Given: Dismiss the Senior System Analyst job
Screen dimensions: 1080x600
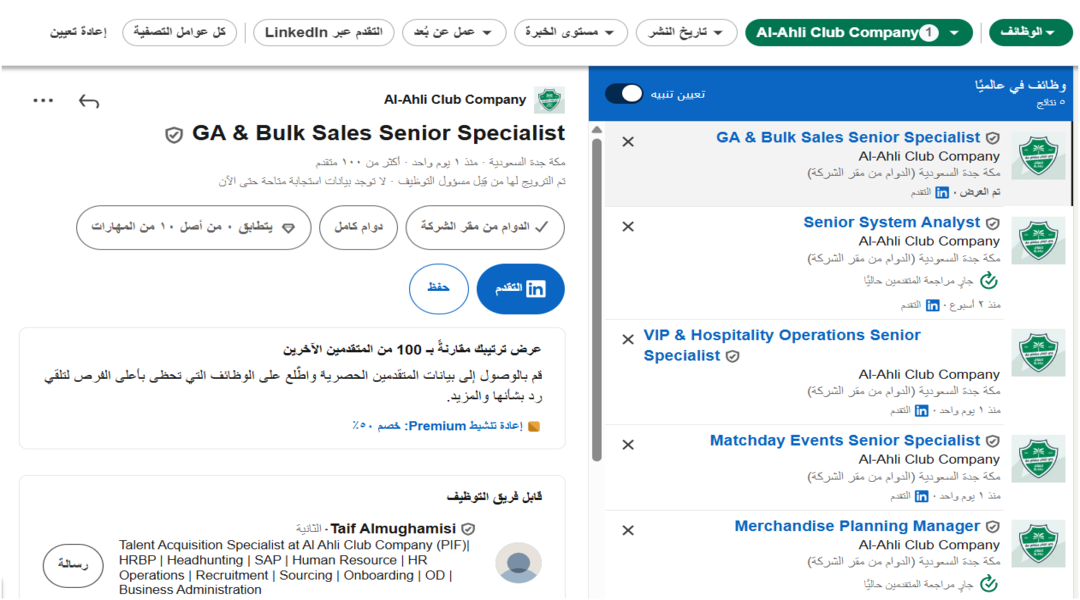Looking at the screenshot, I should point(628,227).
